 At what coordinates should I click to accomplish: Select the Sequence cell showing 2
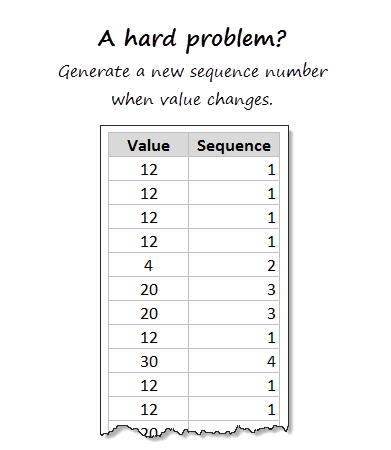(x=234, y=265)
